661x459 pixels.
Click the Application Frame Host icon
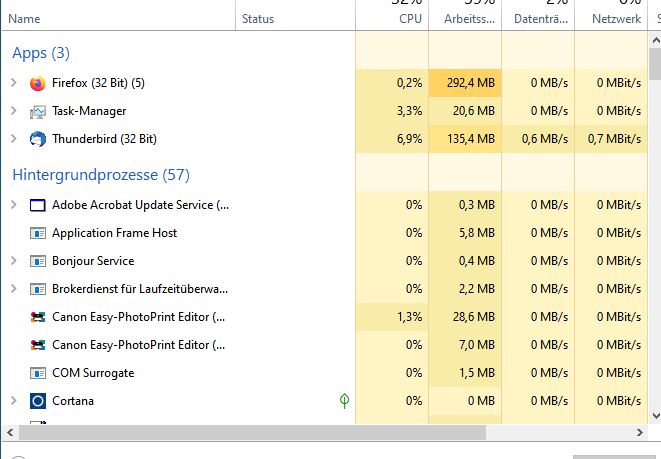pyautogui.click(x=38, y=233)
